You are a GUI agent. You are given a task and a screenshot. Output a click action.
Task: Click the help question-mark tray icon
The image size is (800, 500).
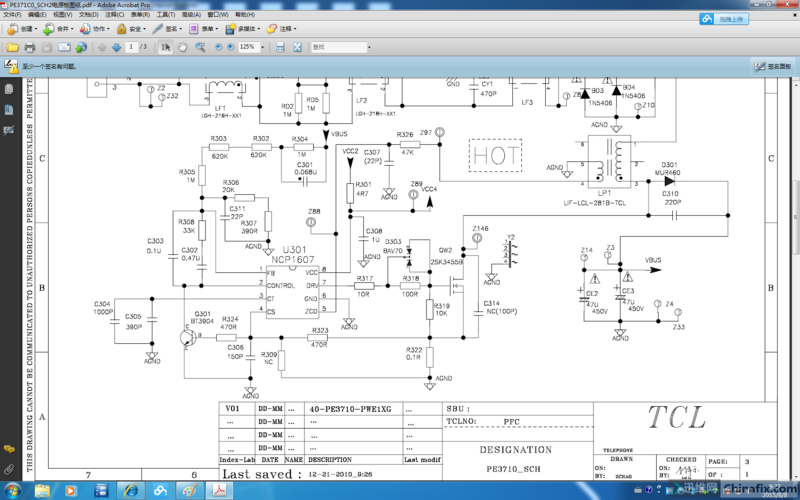click(x=649, y=490)
